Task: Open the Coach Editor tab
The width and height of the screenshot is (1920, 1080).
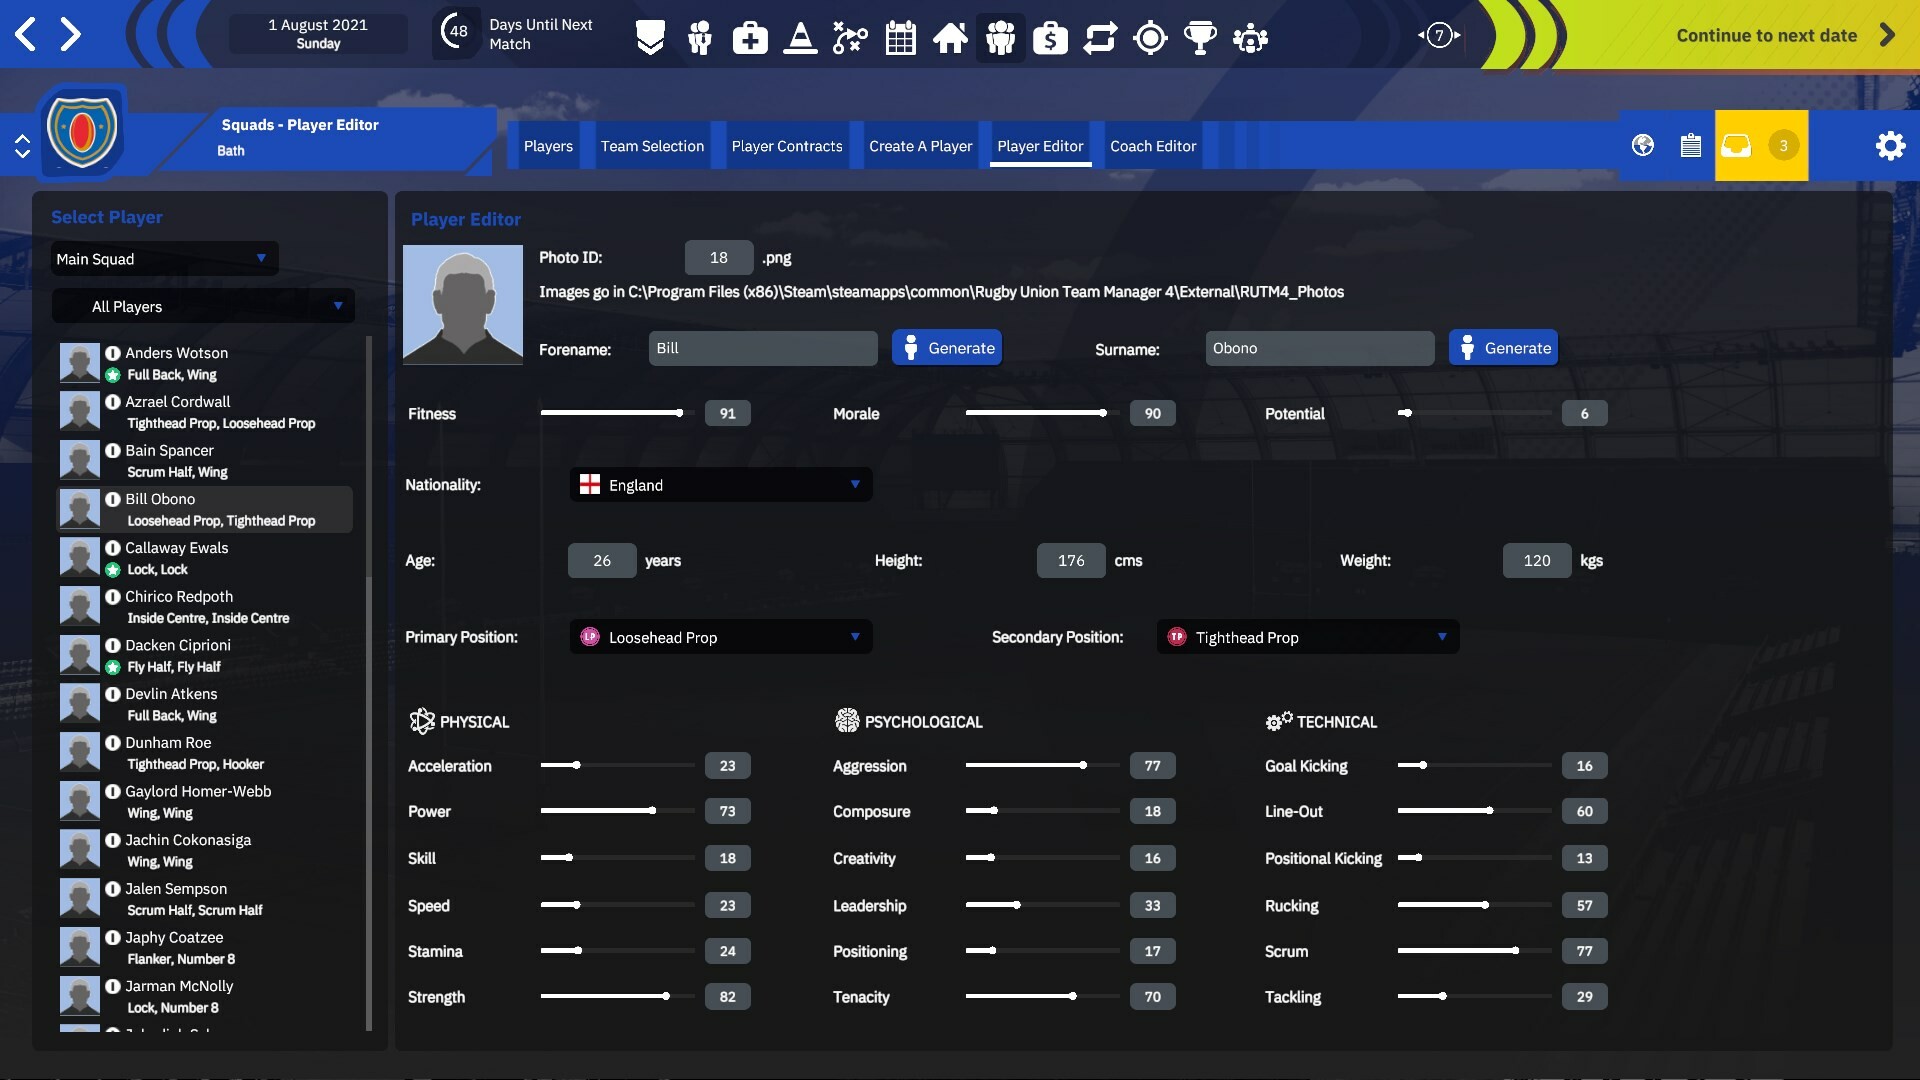Action: 1153,146
